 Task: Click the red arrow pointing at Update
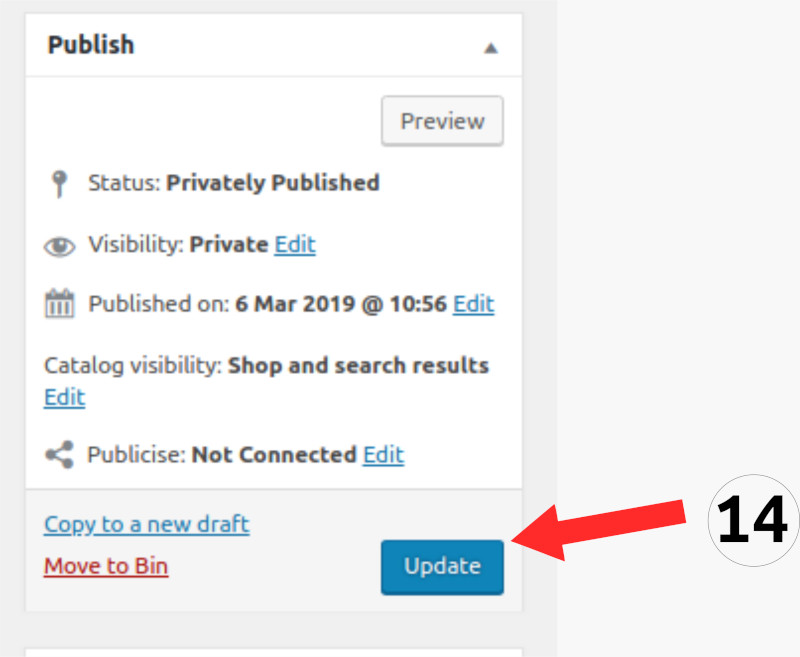point(600,530)
